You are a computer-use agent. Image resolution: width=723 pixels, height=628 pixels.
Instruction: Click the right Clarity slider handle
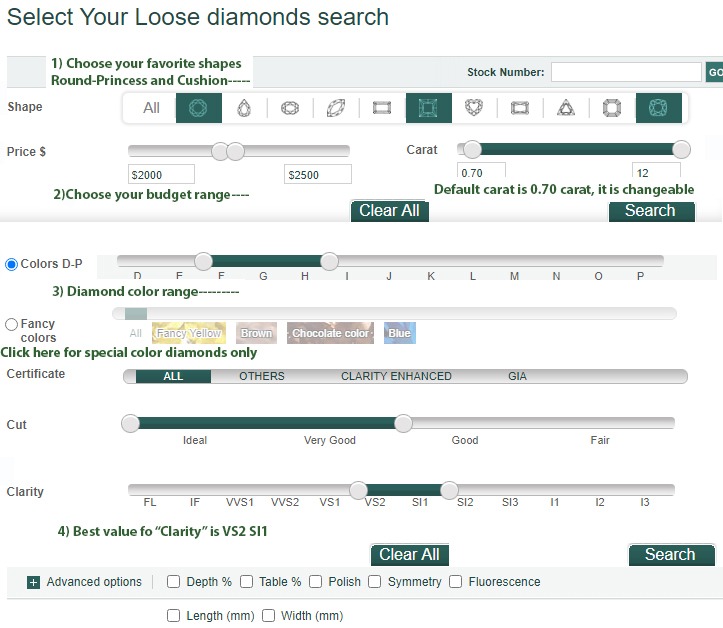(449, 490)
